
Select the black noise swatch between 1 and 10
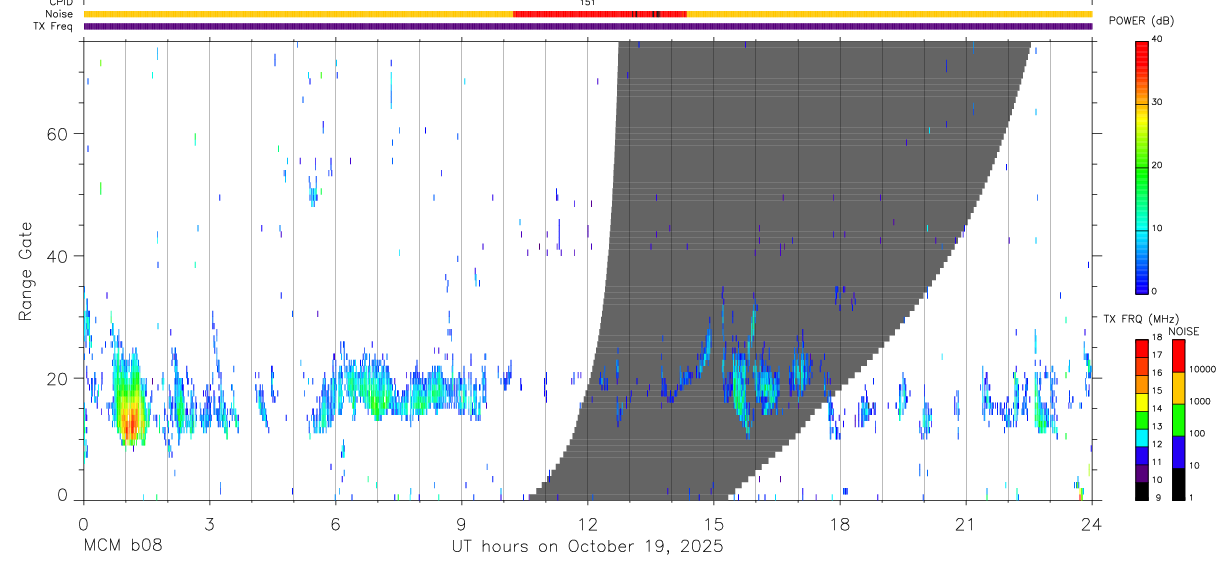[x=1178, y=484]
